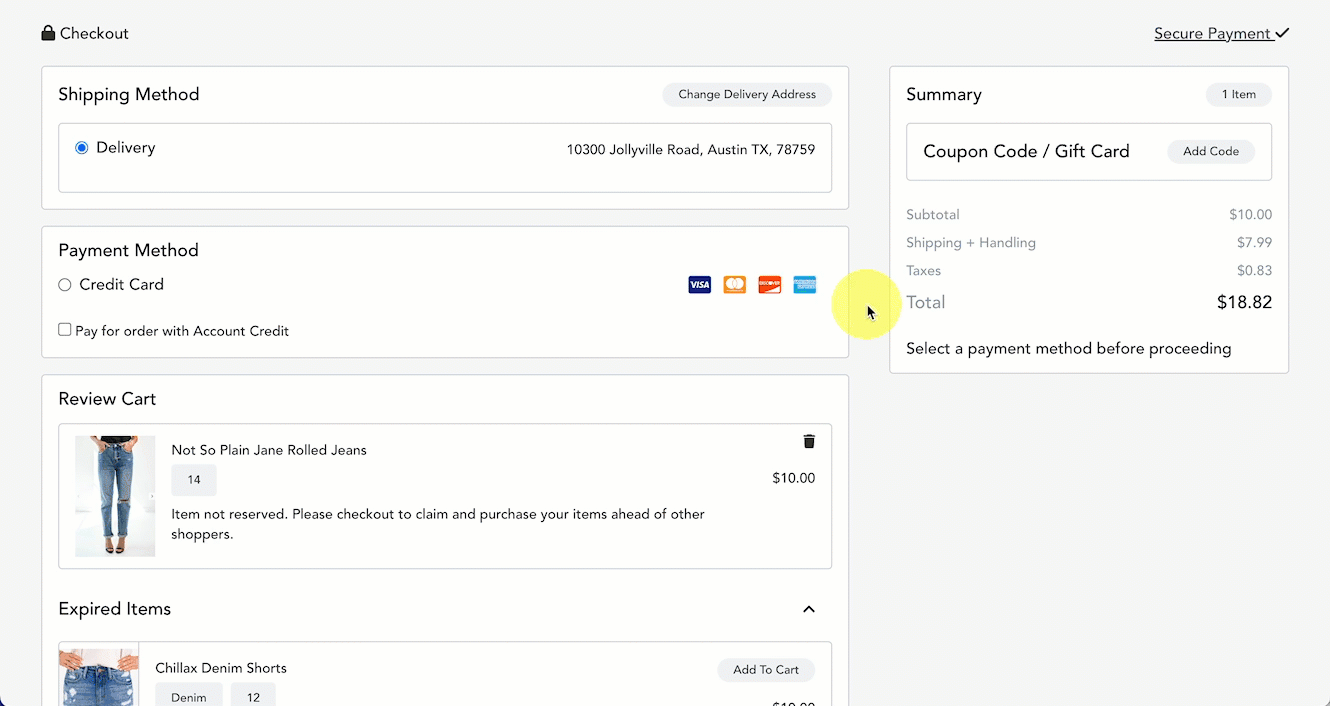Select the Delivery radio button

(82, 148)
